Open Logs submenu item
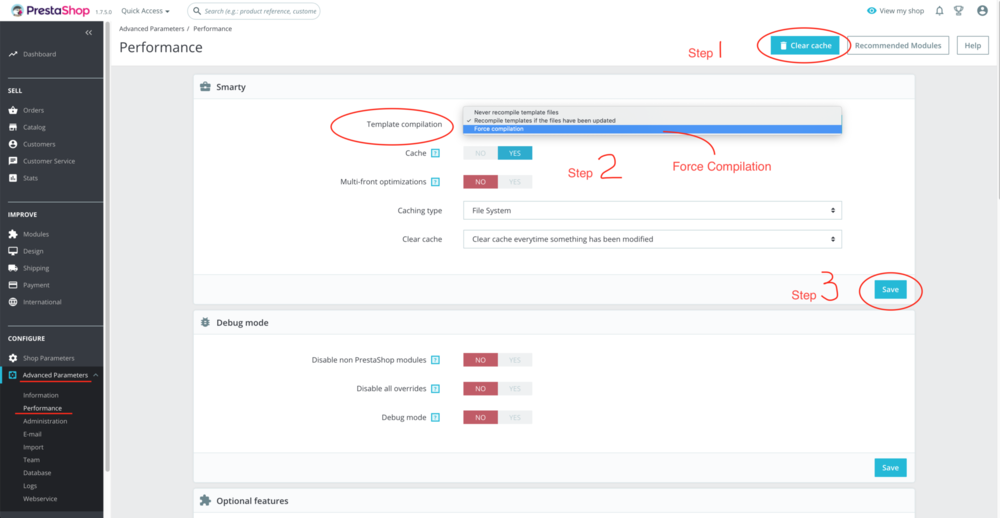The image size is (1000, 518). click(x=31, y=485)
